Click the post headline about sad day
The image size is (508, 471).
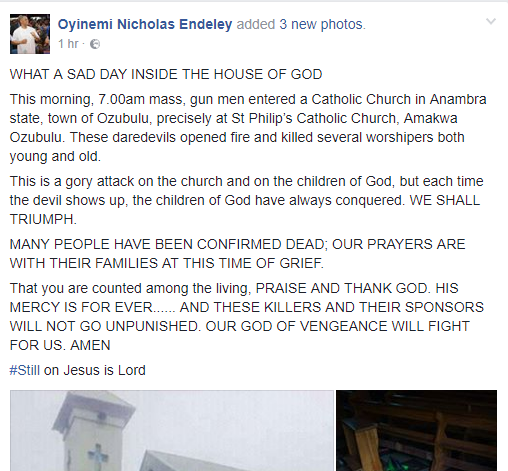(x=166, y=74)
